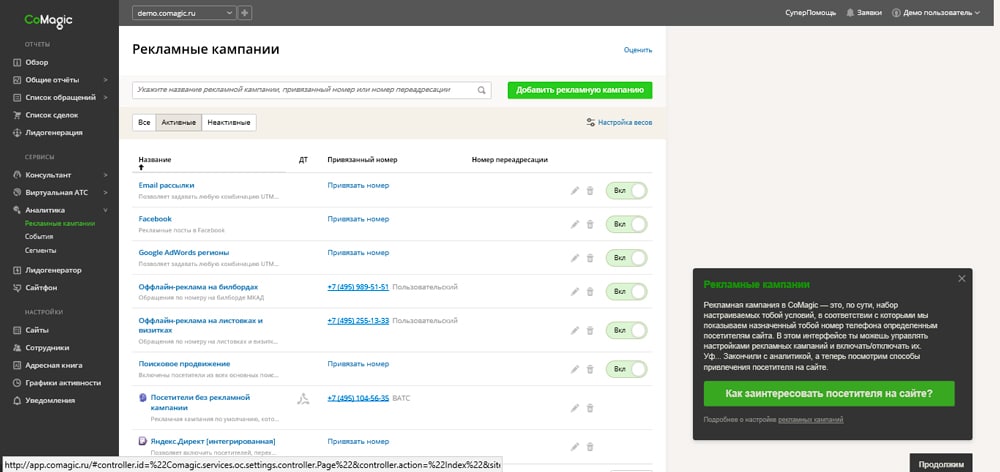Edit the Google AdWords регионы campaign
This screenshot has width=1000, height=472.
[x=575, y=258]
